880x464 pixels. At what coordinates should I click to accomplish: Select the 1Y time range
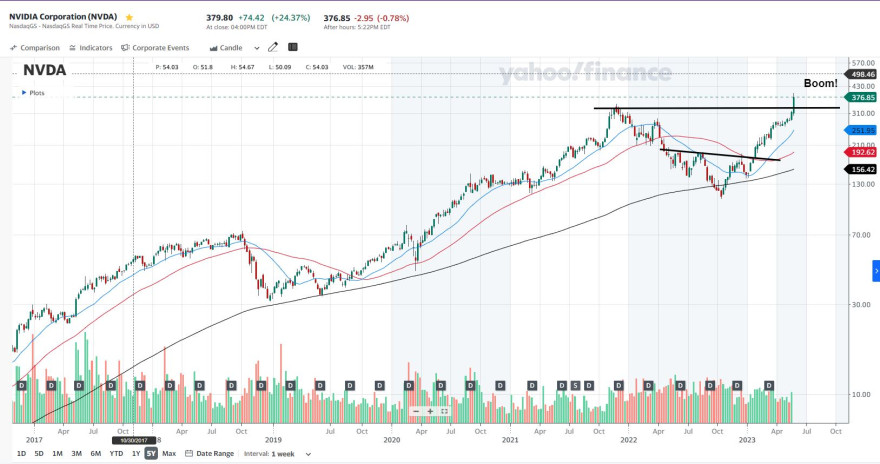(136, 453)
